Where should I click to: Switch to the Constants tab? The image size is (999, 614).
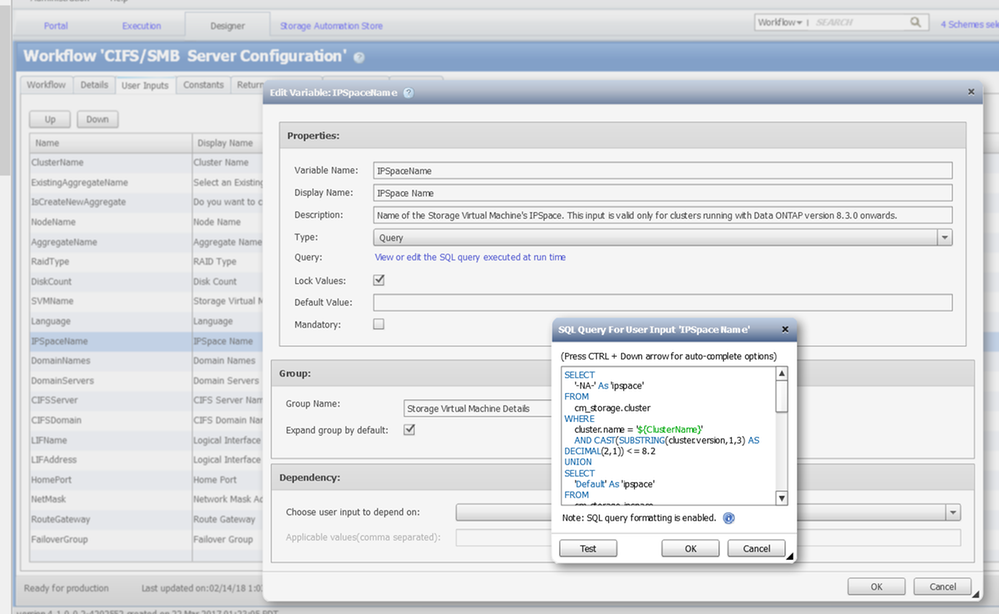[203, 85]
